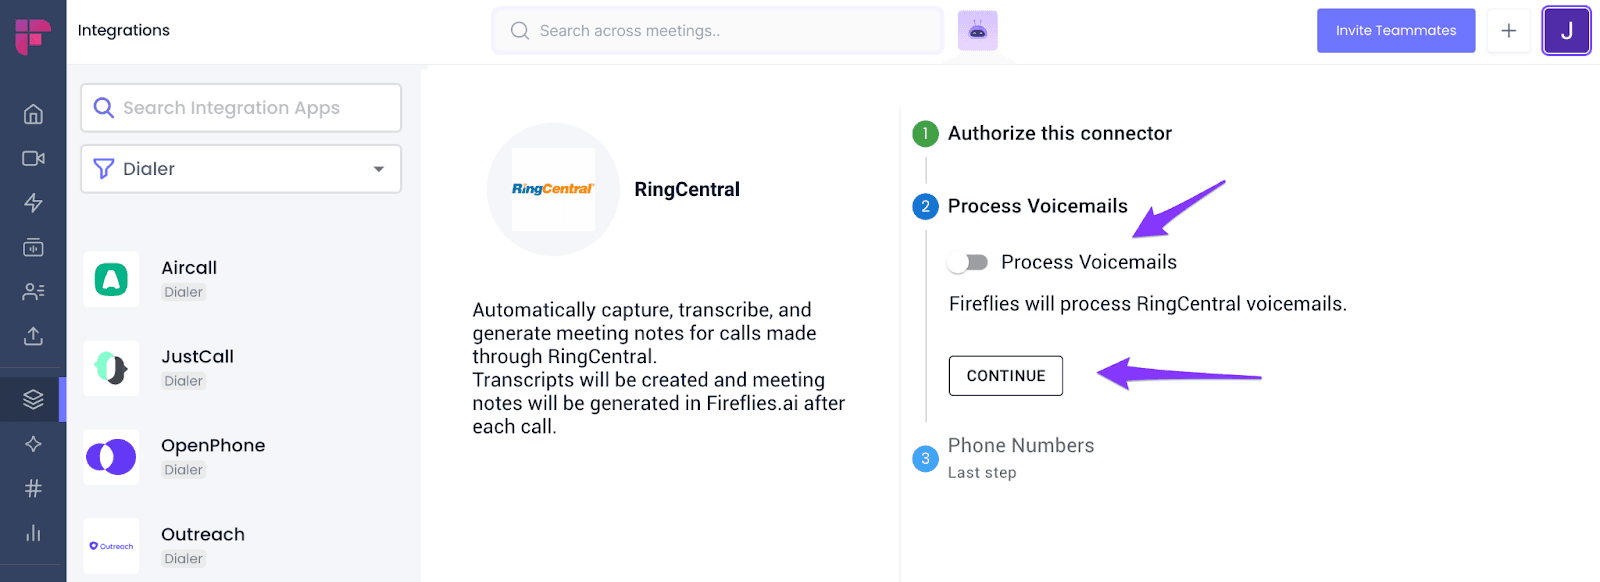
Task: Select the OpenPhone dialer integration
Action: (241, 457)
